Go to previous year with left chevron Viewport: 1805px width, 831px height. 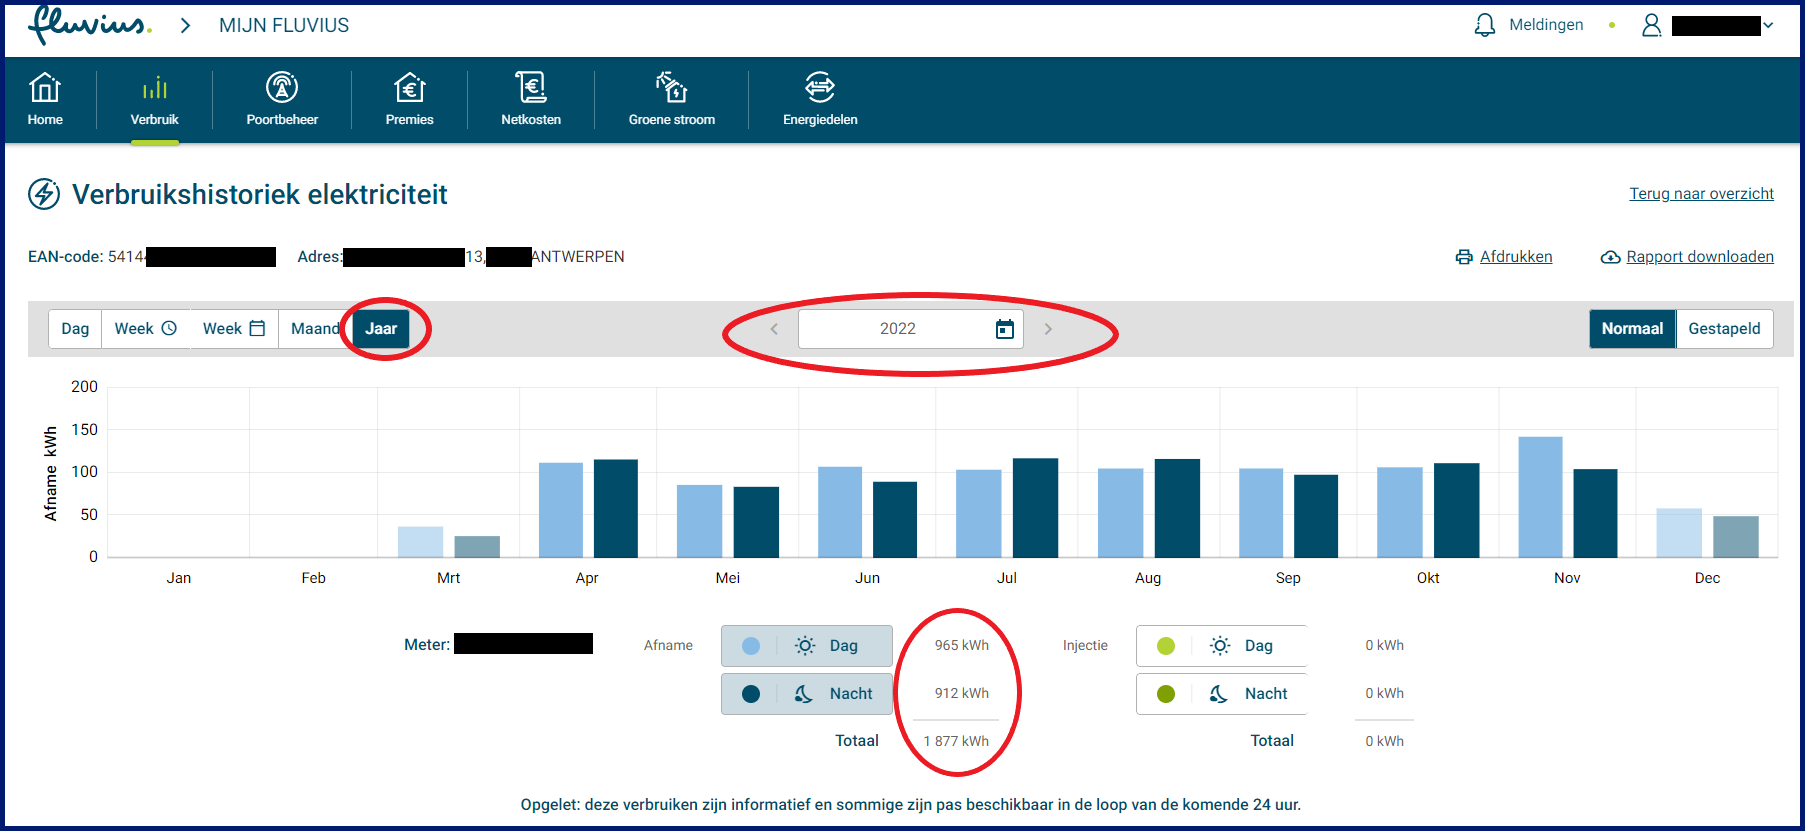[774, 329]
